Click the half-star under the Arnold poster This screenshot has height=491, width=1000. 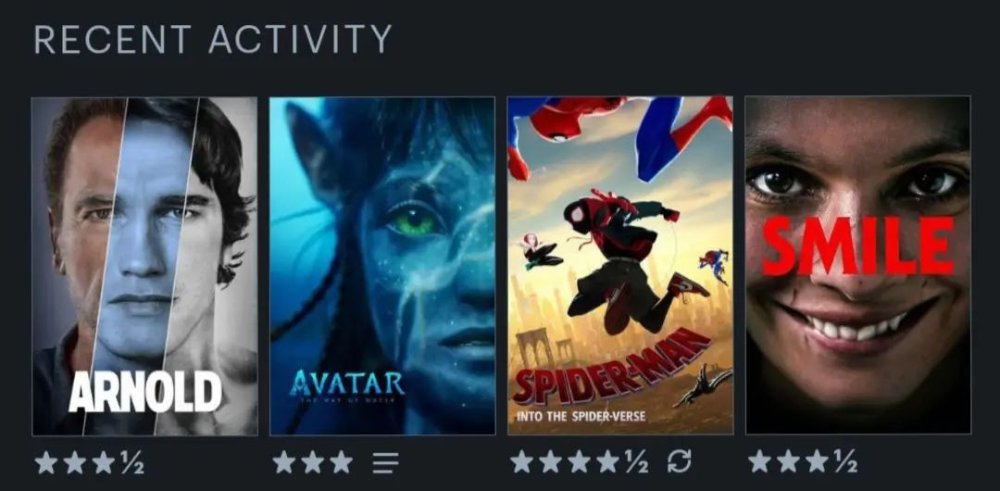[x=133, y=462]
